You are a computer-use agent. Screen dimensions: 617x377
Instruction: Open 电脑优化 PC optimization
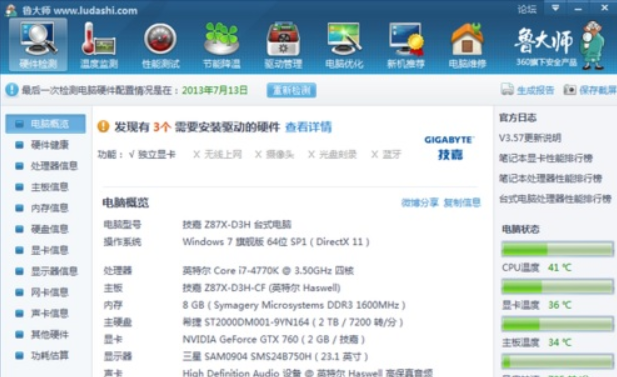point(344,45)
